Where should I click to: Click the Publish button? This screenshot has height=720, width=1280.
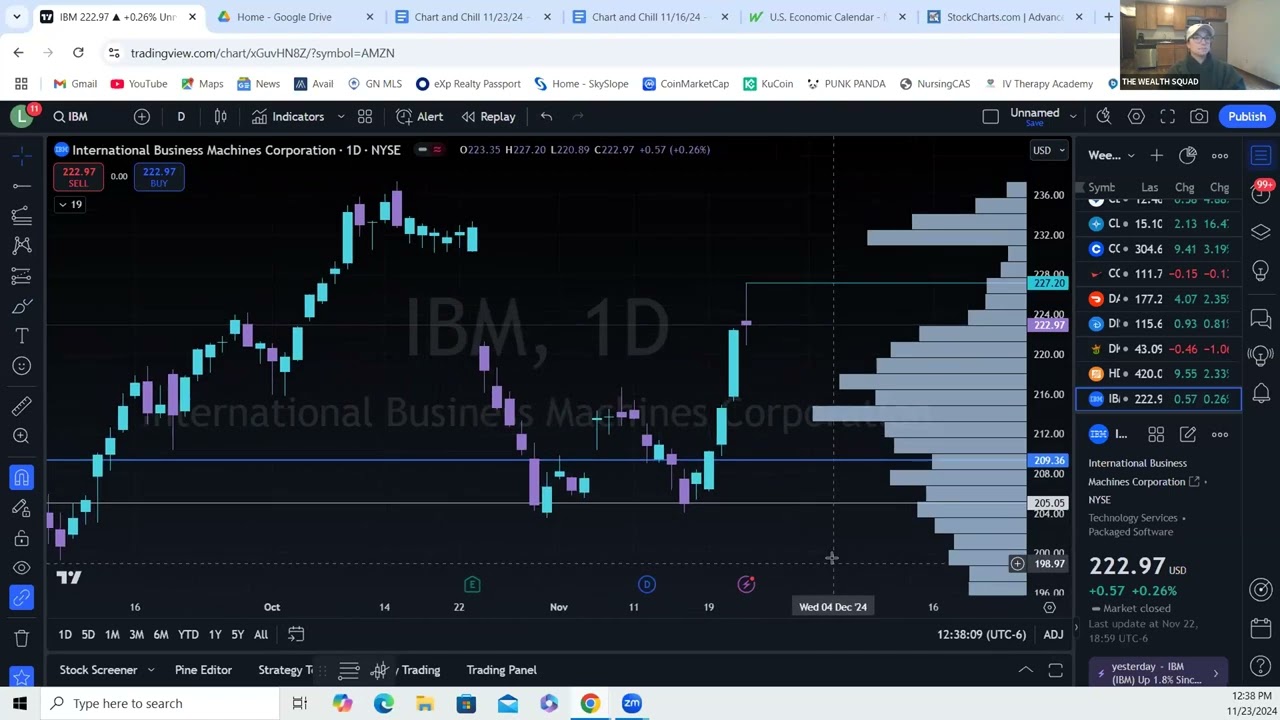pyautogui.click(x=1247, y=117)
